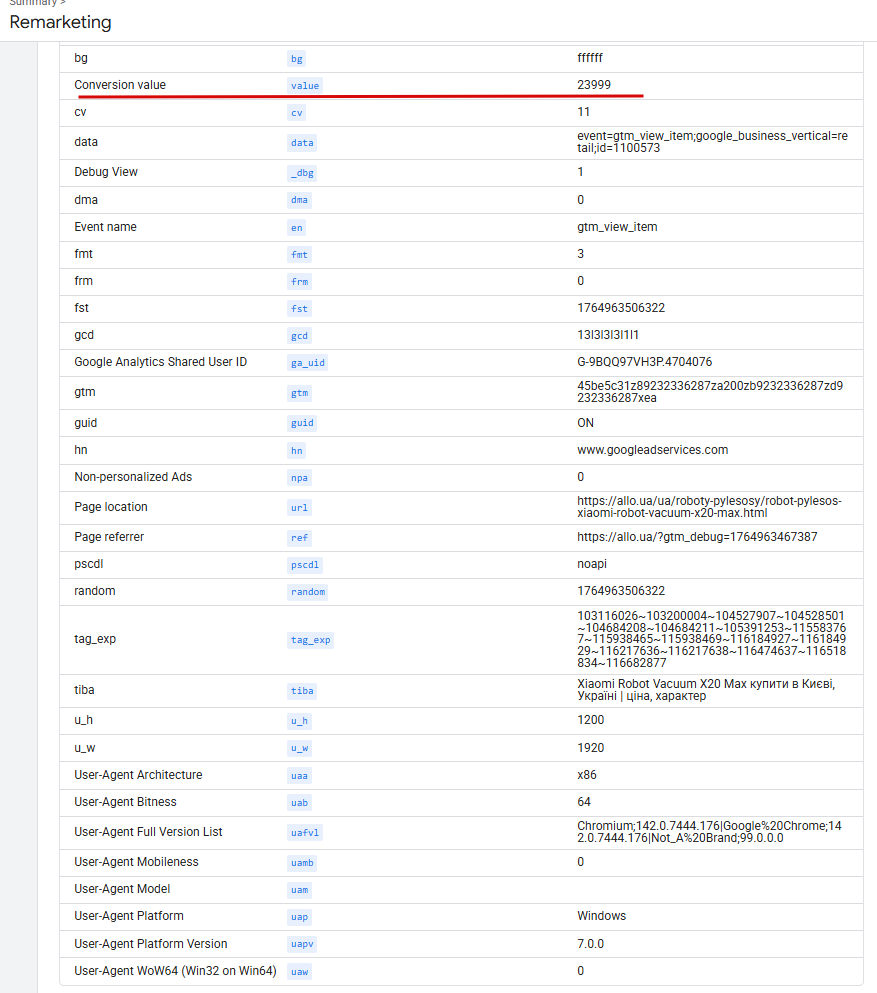Click the u_h value 1200
The height and width of the screenshot is (993, 877).
[x=590, y=720]
